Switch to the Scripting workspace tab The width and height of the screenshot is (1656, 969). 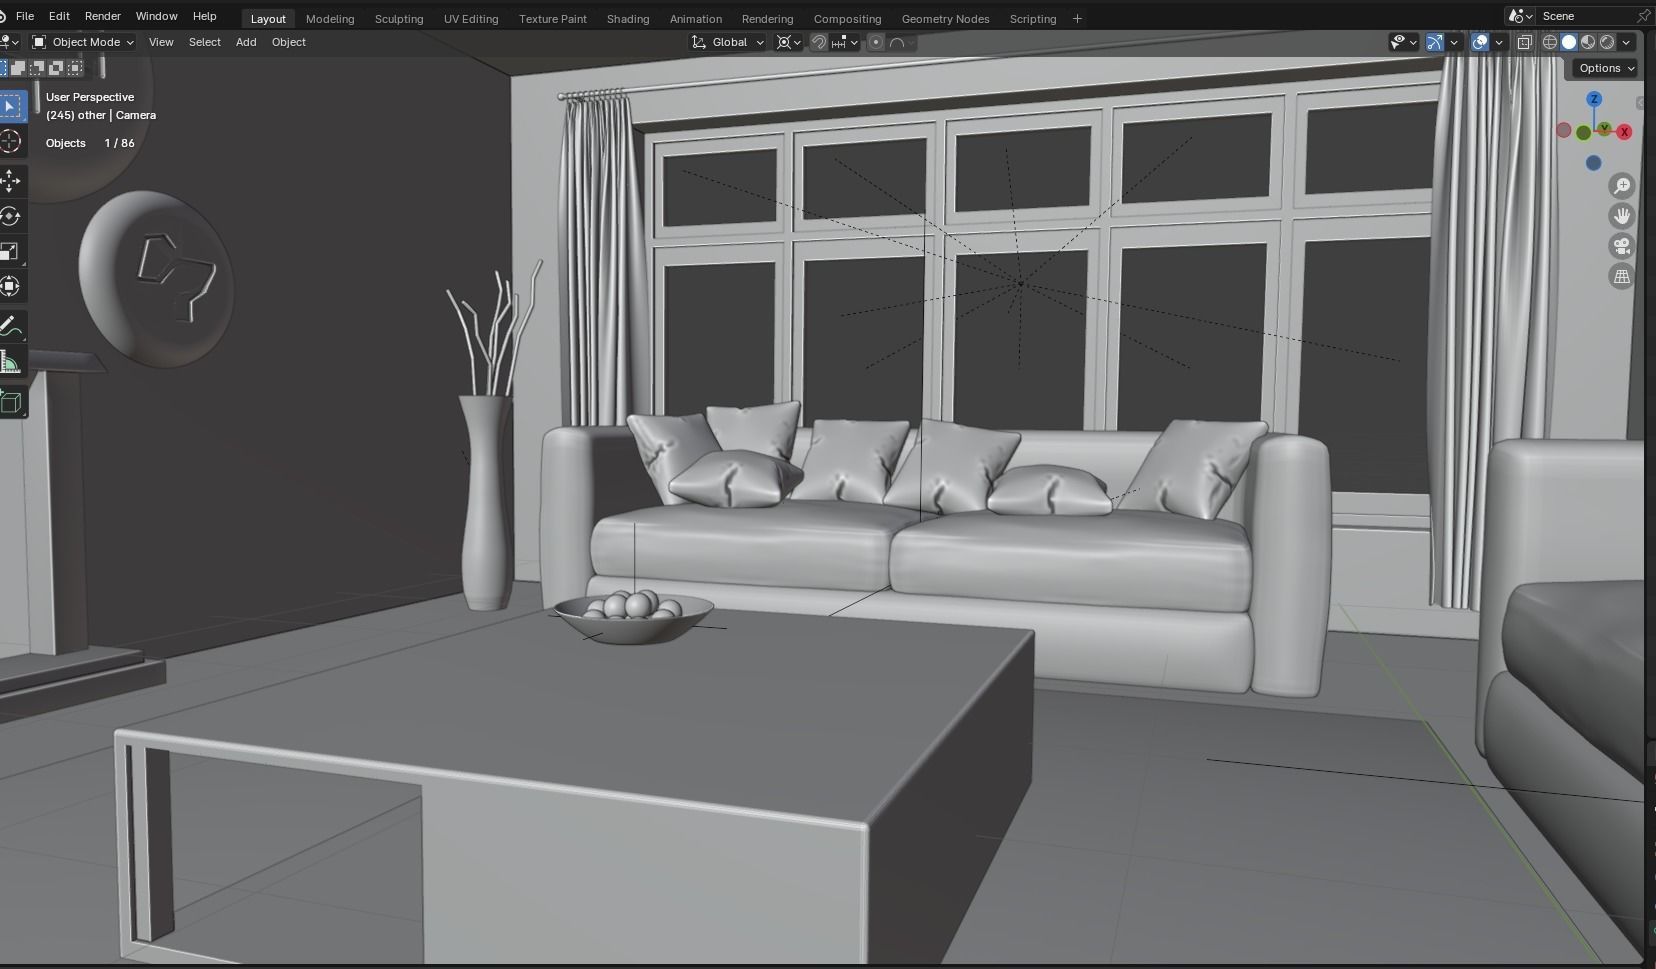click(x=1033, y=19)
